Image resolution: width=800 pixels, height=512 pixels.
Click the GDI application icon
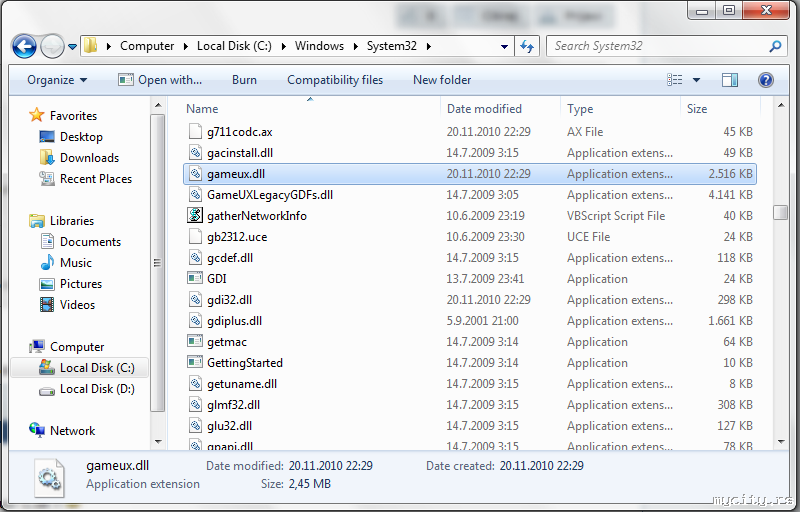pos(195,278)
